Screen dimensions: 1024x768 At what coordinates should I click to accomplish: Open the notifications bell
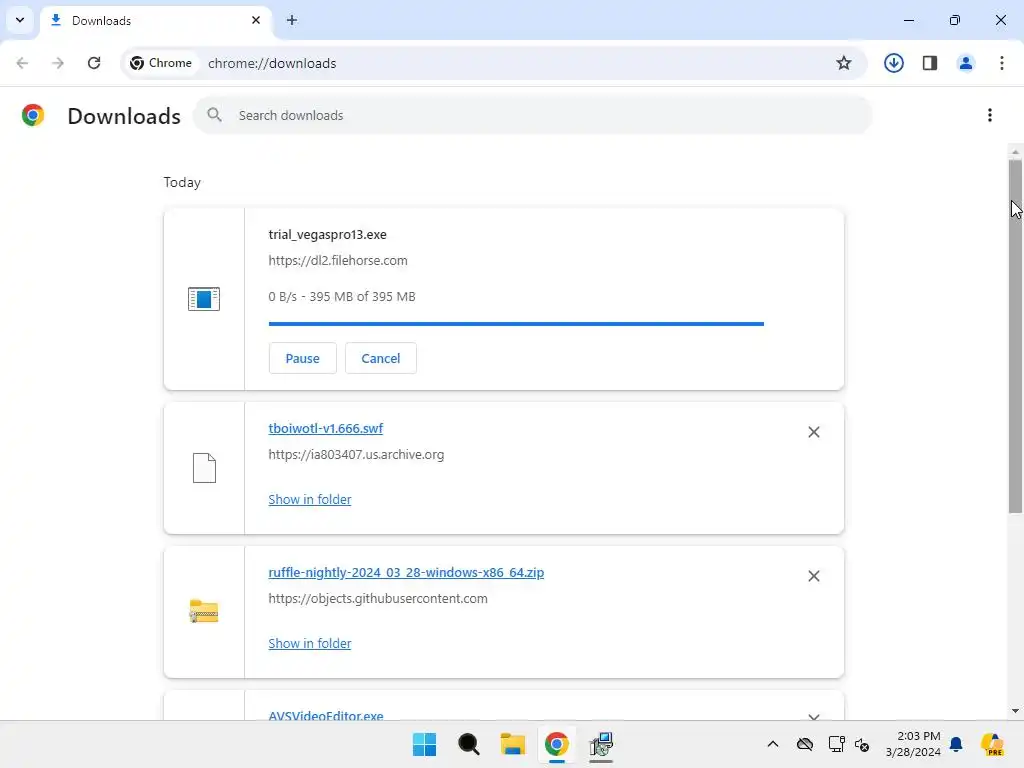point(956,744)
